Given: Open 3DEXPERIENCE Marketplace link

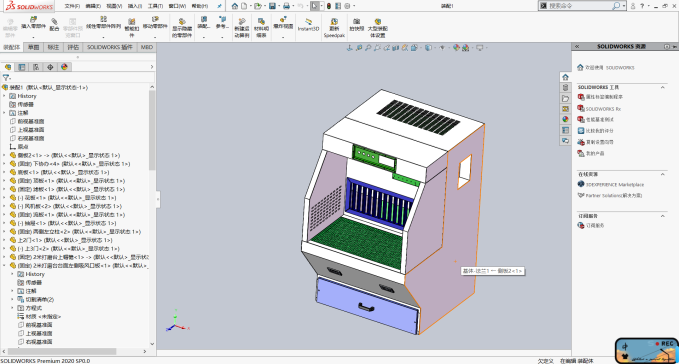Looking at the screenshot, I should [x=615, y=184].
